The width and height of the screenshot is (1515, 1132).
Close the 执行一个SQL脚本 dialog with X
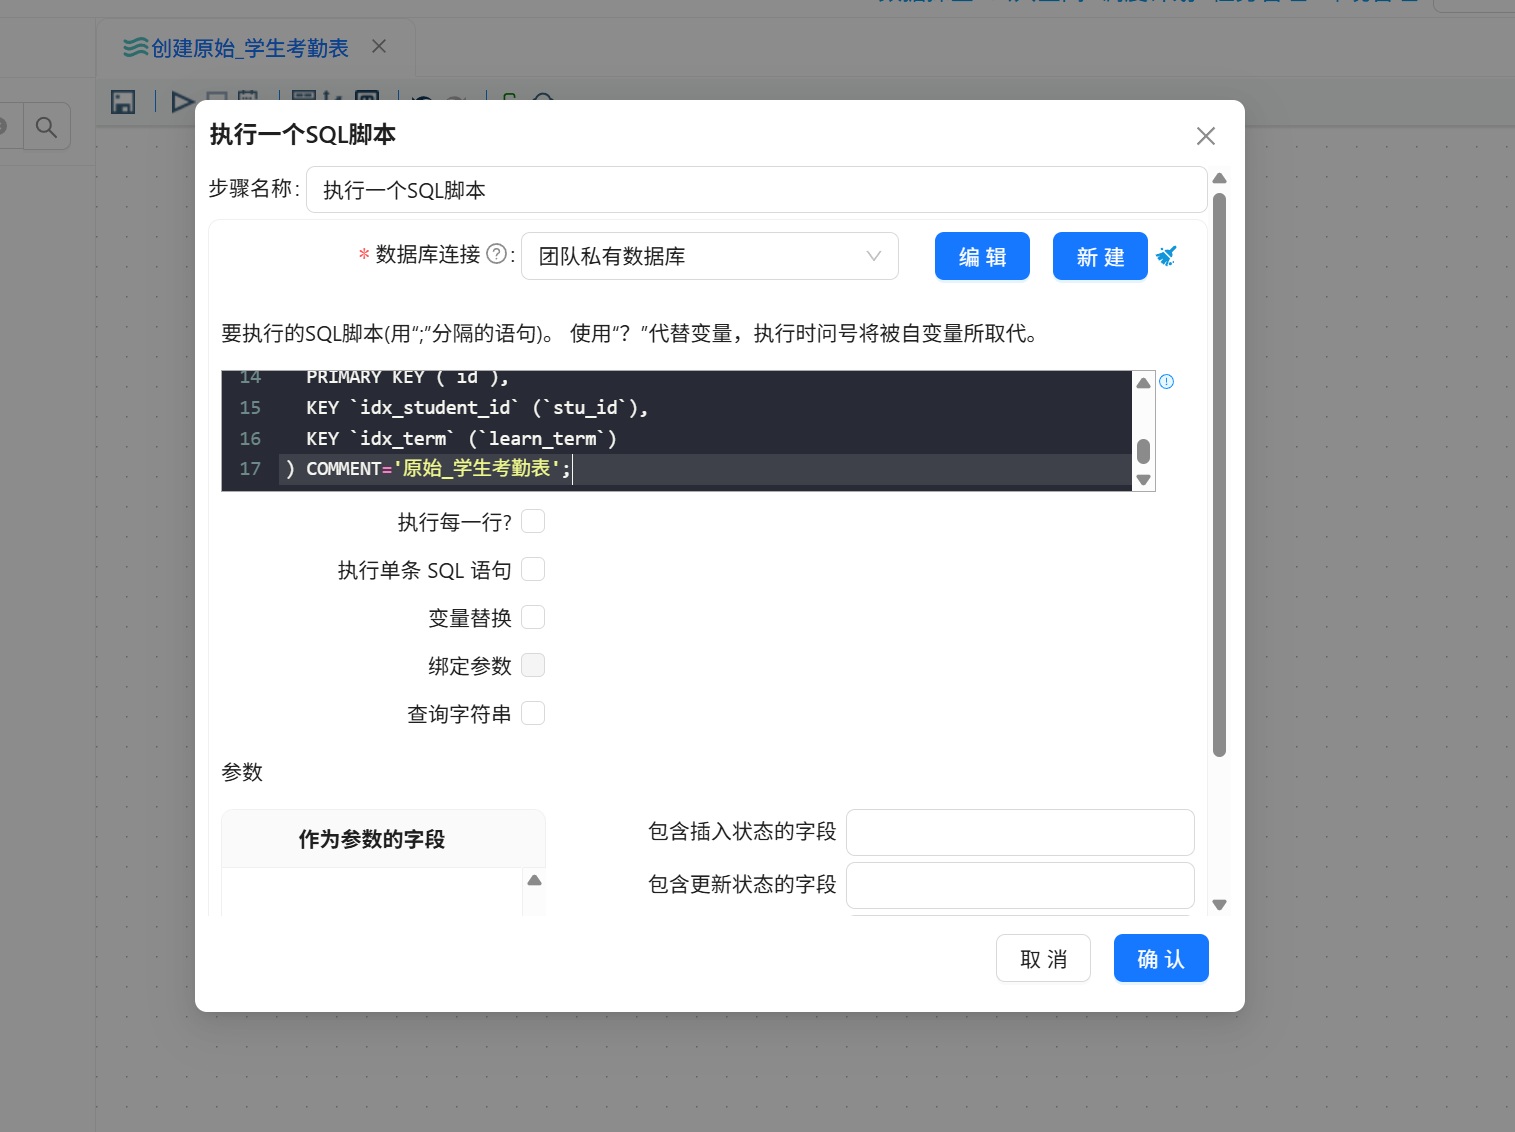click(1206, 136)
